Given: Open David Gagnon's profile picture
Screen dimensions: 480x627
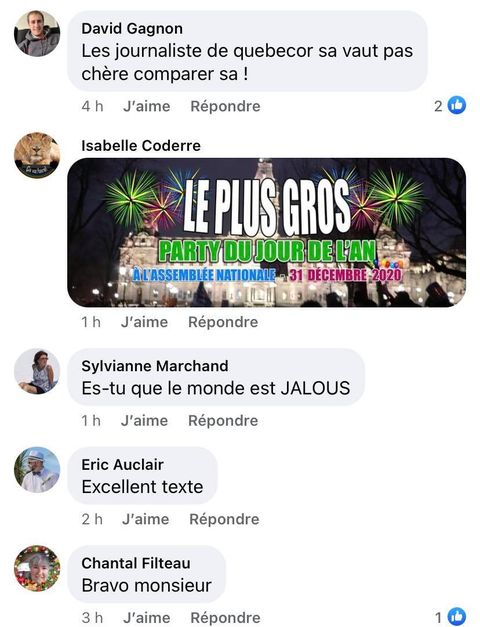Looking at the screenshot, I should [x=37, y=34].
